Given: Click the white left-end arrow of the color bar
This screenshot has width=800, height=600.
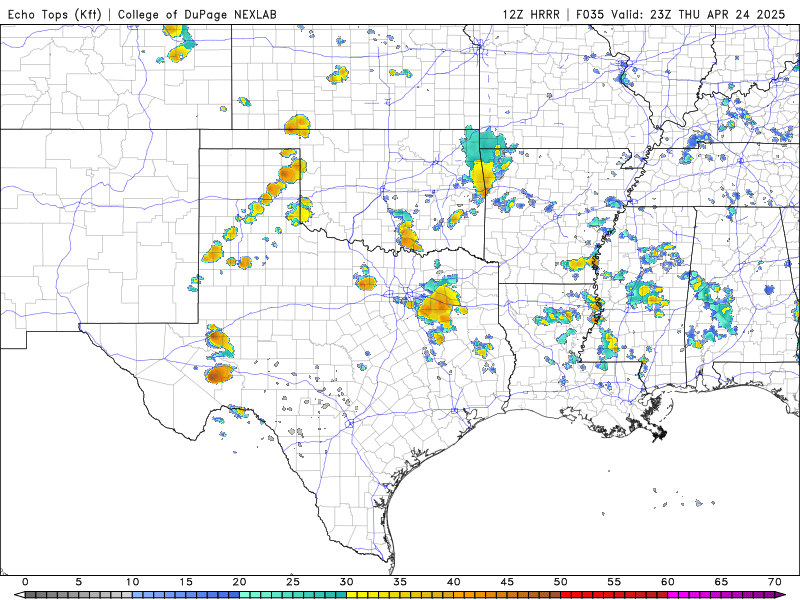Looking at the screenshot, I should click(18, 595).
